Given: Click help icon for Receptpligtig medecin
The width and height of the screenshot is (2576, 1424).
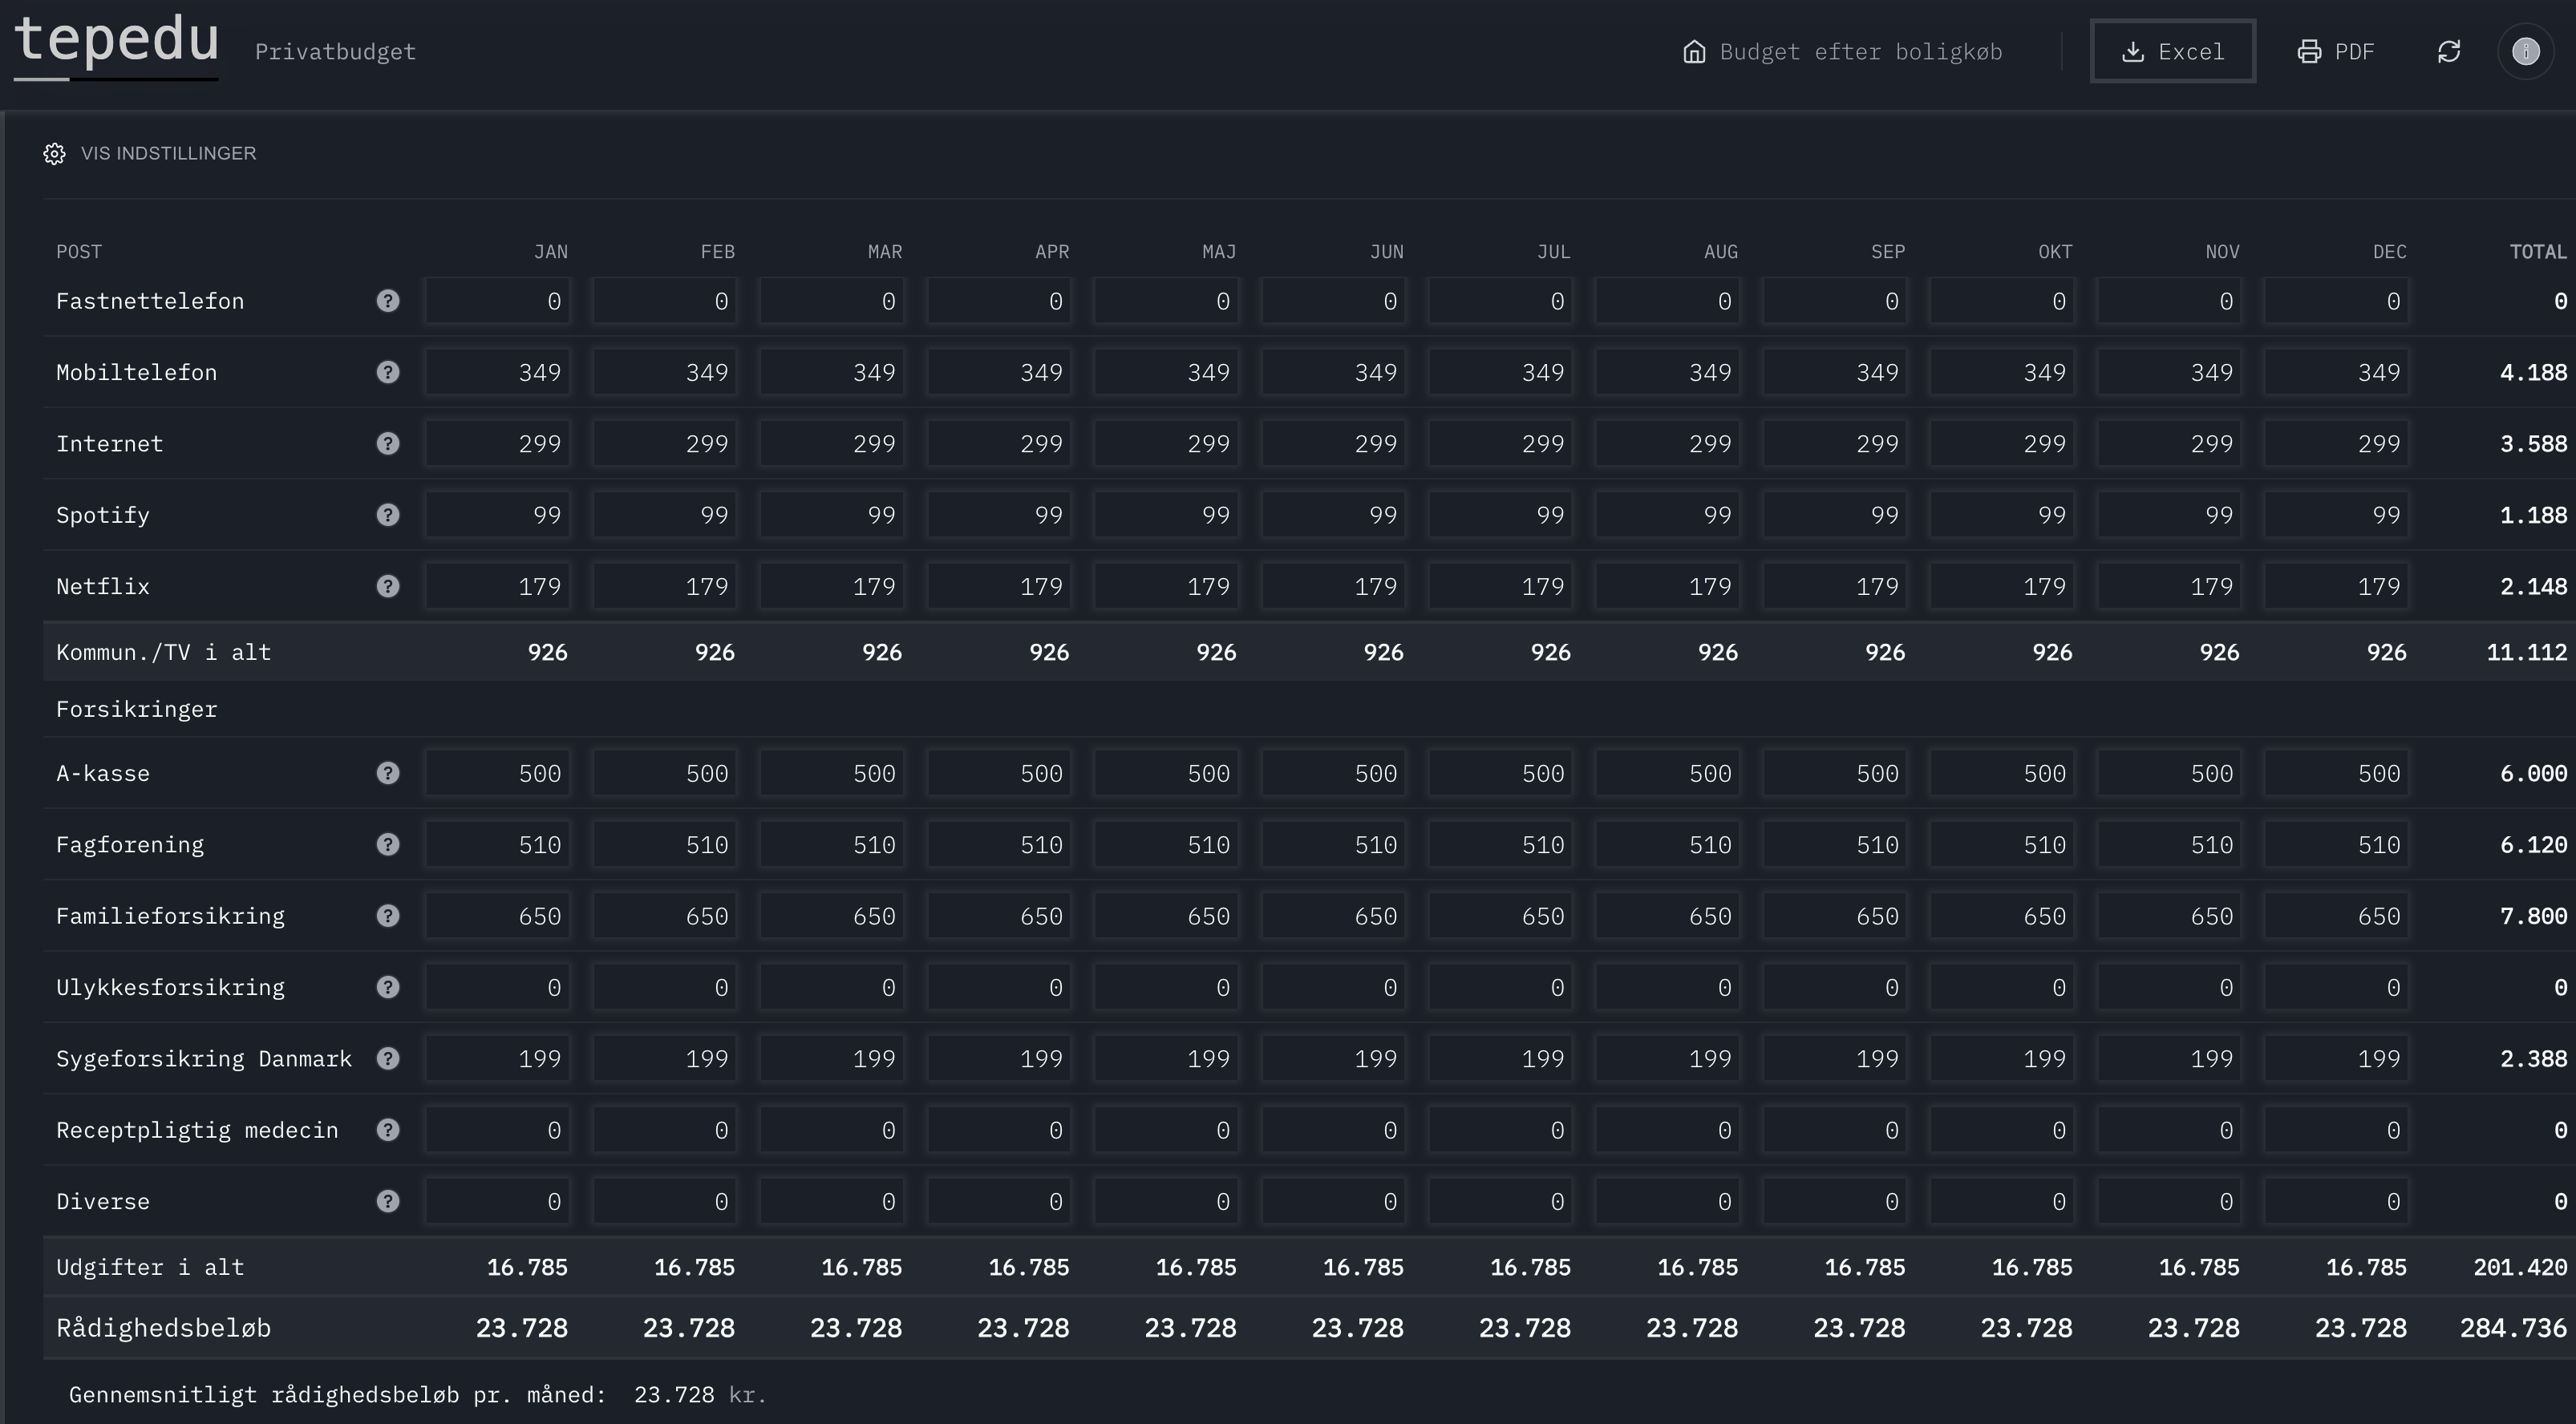Looking at the screenshot, I should coord(388,1130).
